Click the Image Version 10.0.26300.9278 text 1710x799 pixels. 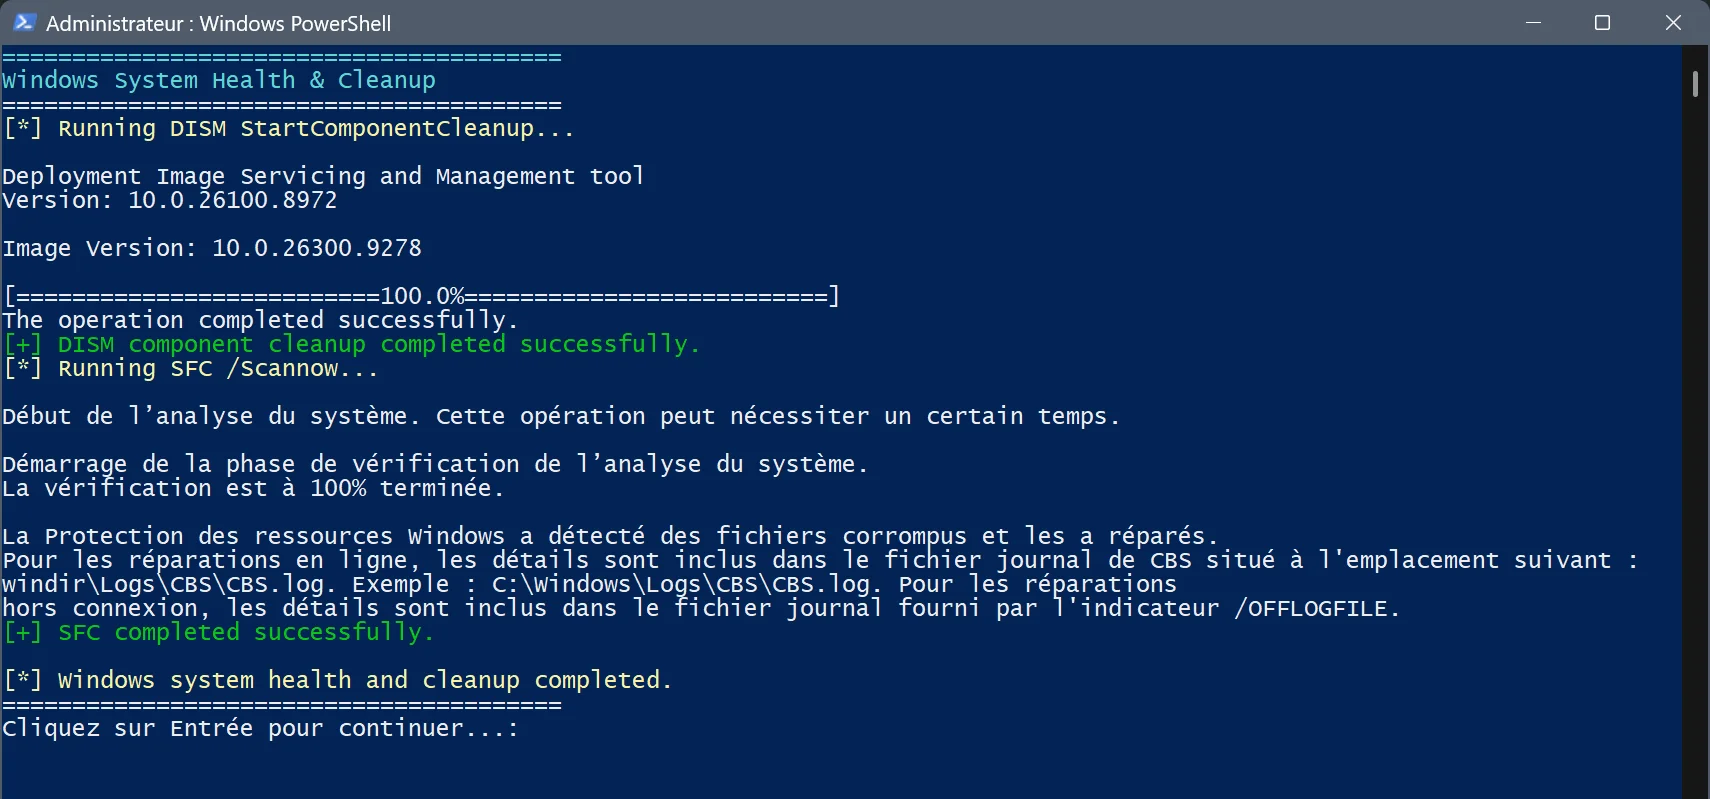tap(212, 248)
